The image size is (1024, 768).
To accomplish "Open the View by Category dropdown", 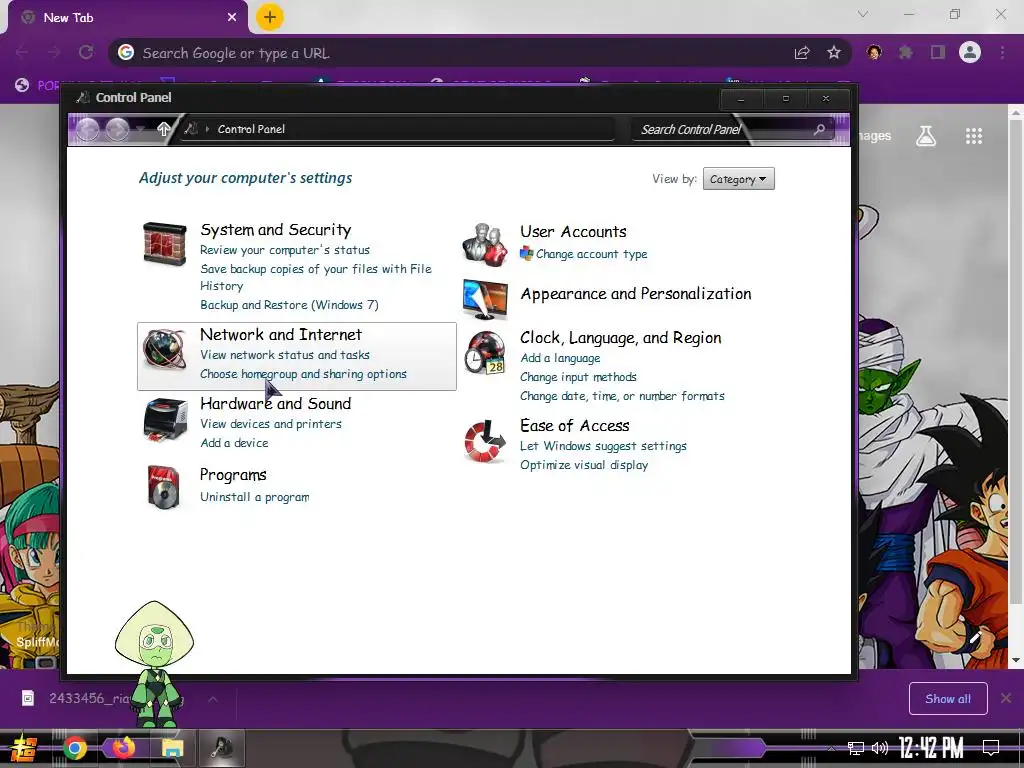I will (x=739, y=179).
